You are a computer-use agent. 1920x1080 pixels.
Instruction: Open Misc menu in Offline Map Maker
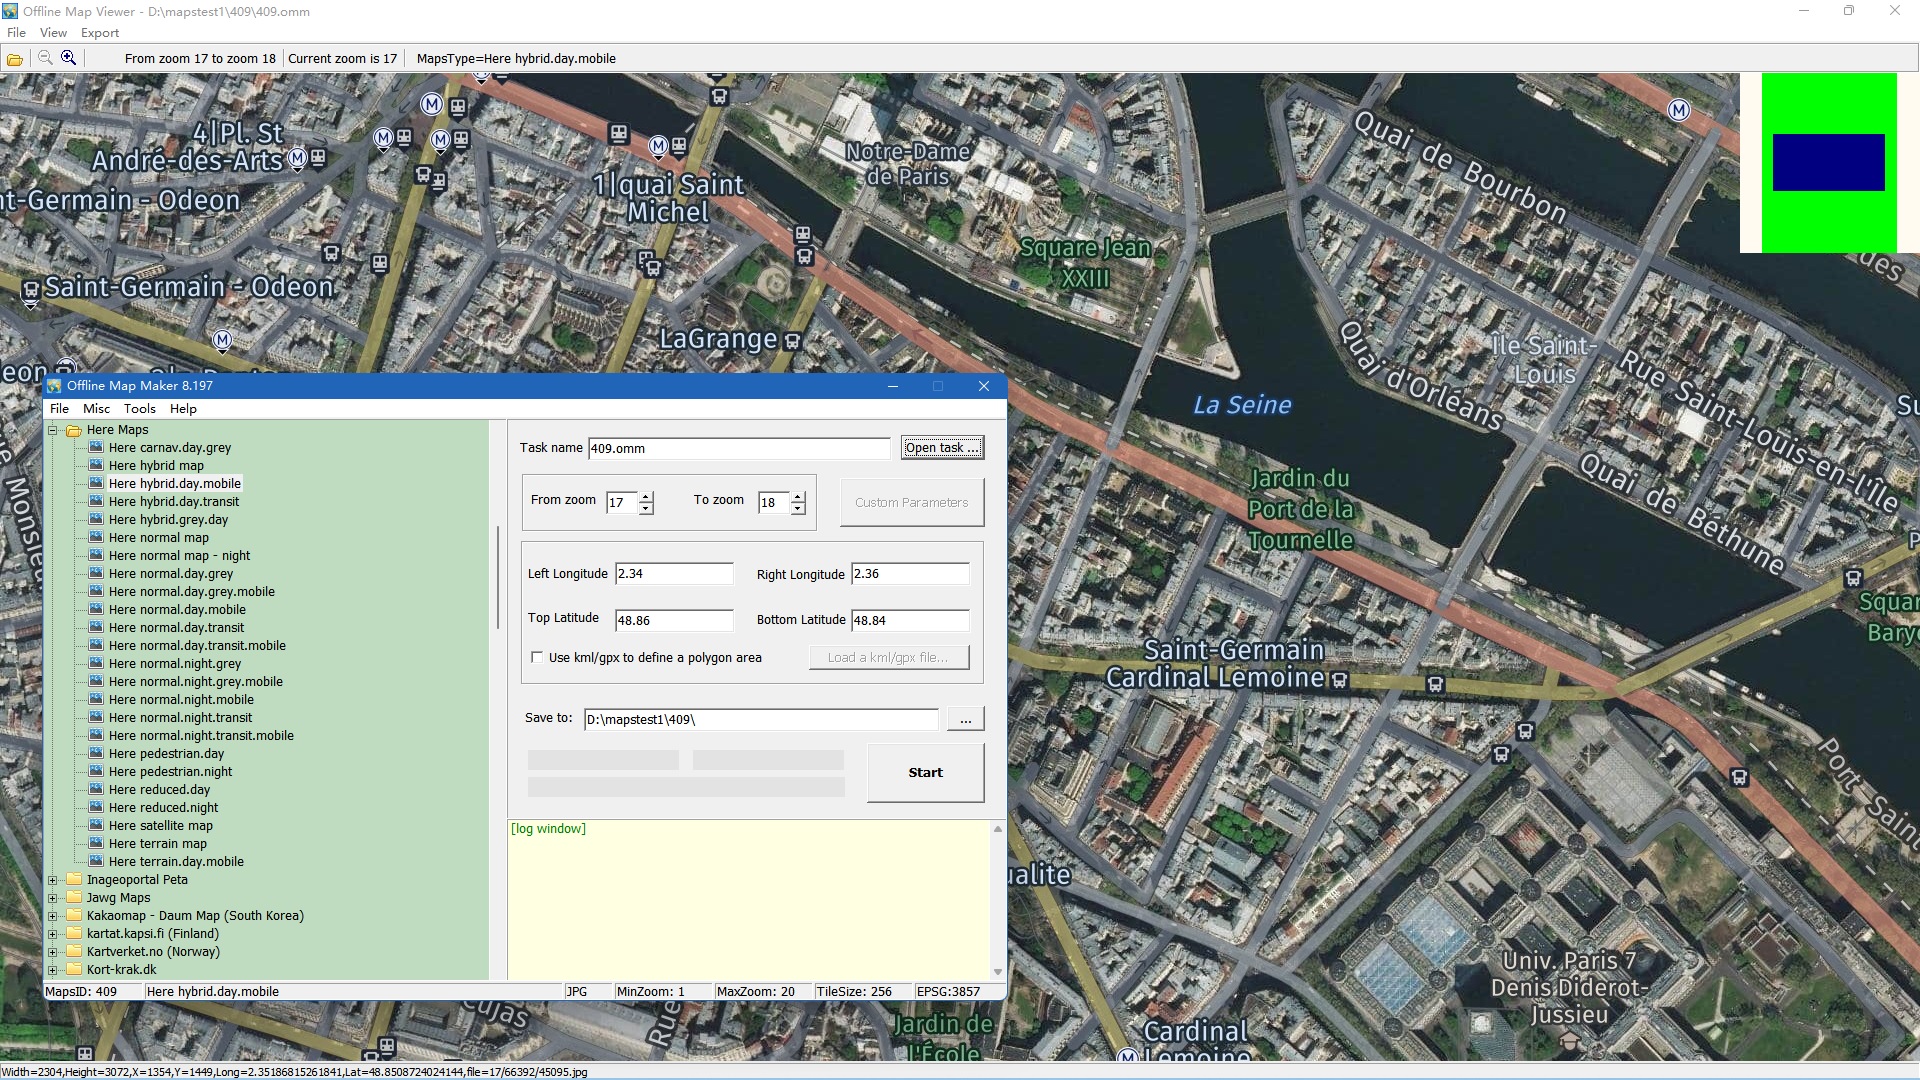tap(96, 408)
